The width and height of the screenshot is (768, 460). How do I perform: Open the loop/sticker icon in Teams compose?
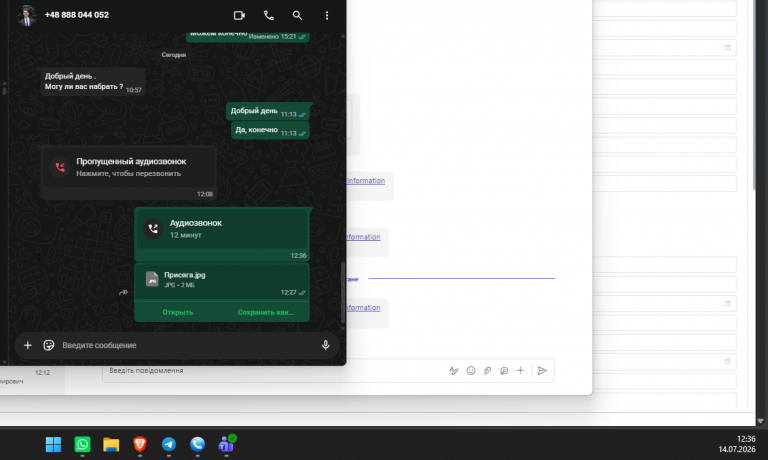tap(504, 371)
